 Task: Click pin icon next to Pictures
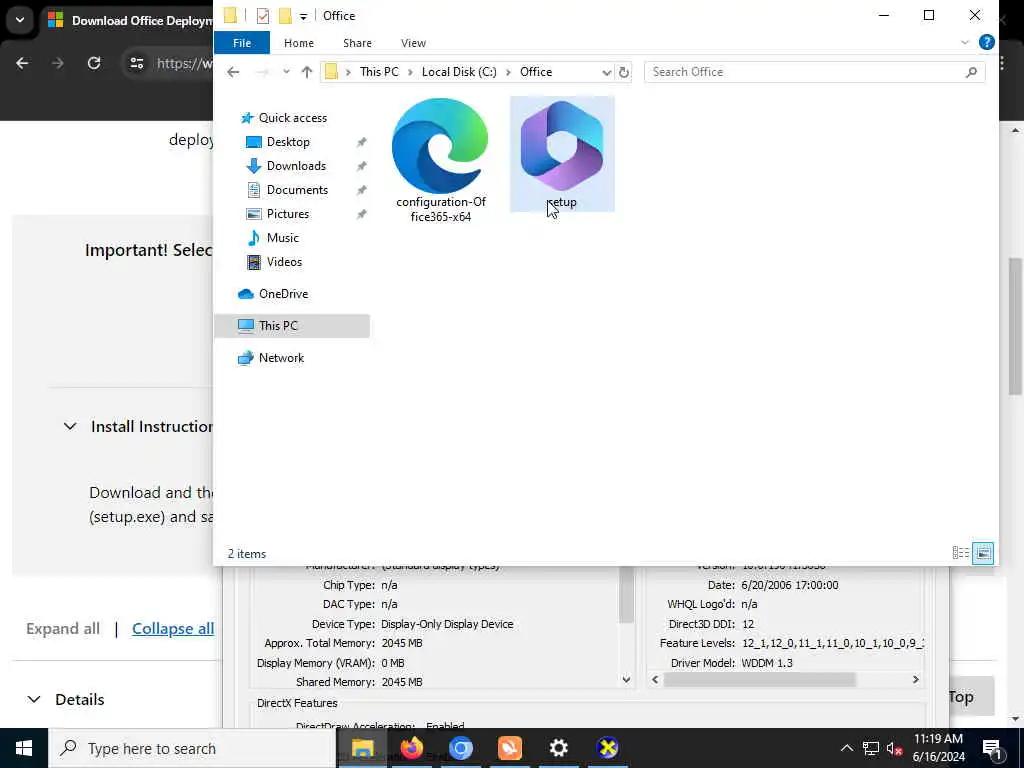361,214
